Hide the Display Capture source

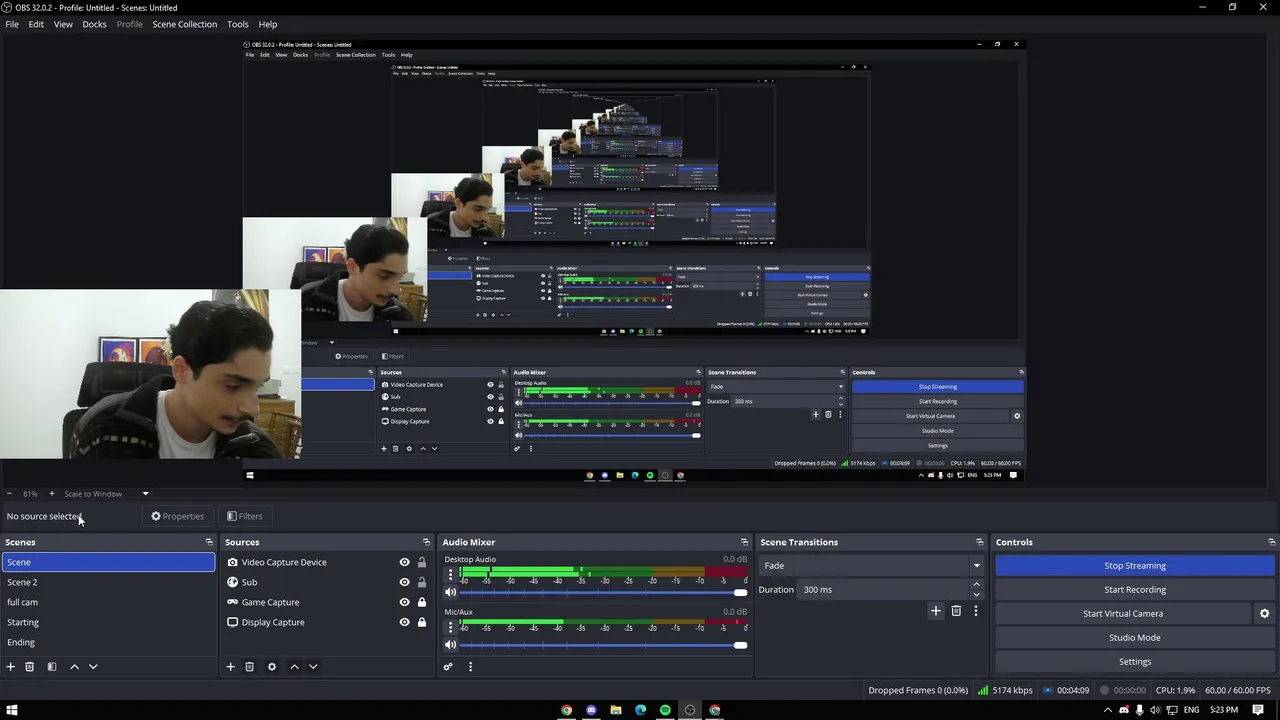click(404, 622)
